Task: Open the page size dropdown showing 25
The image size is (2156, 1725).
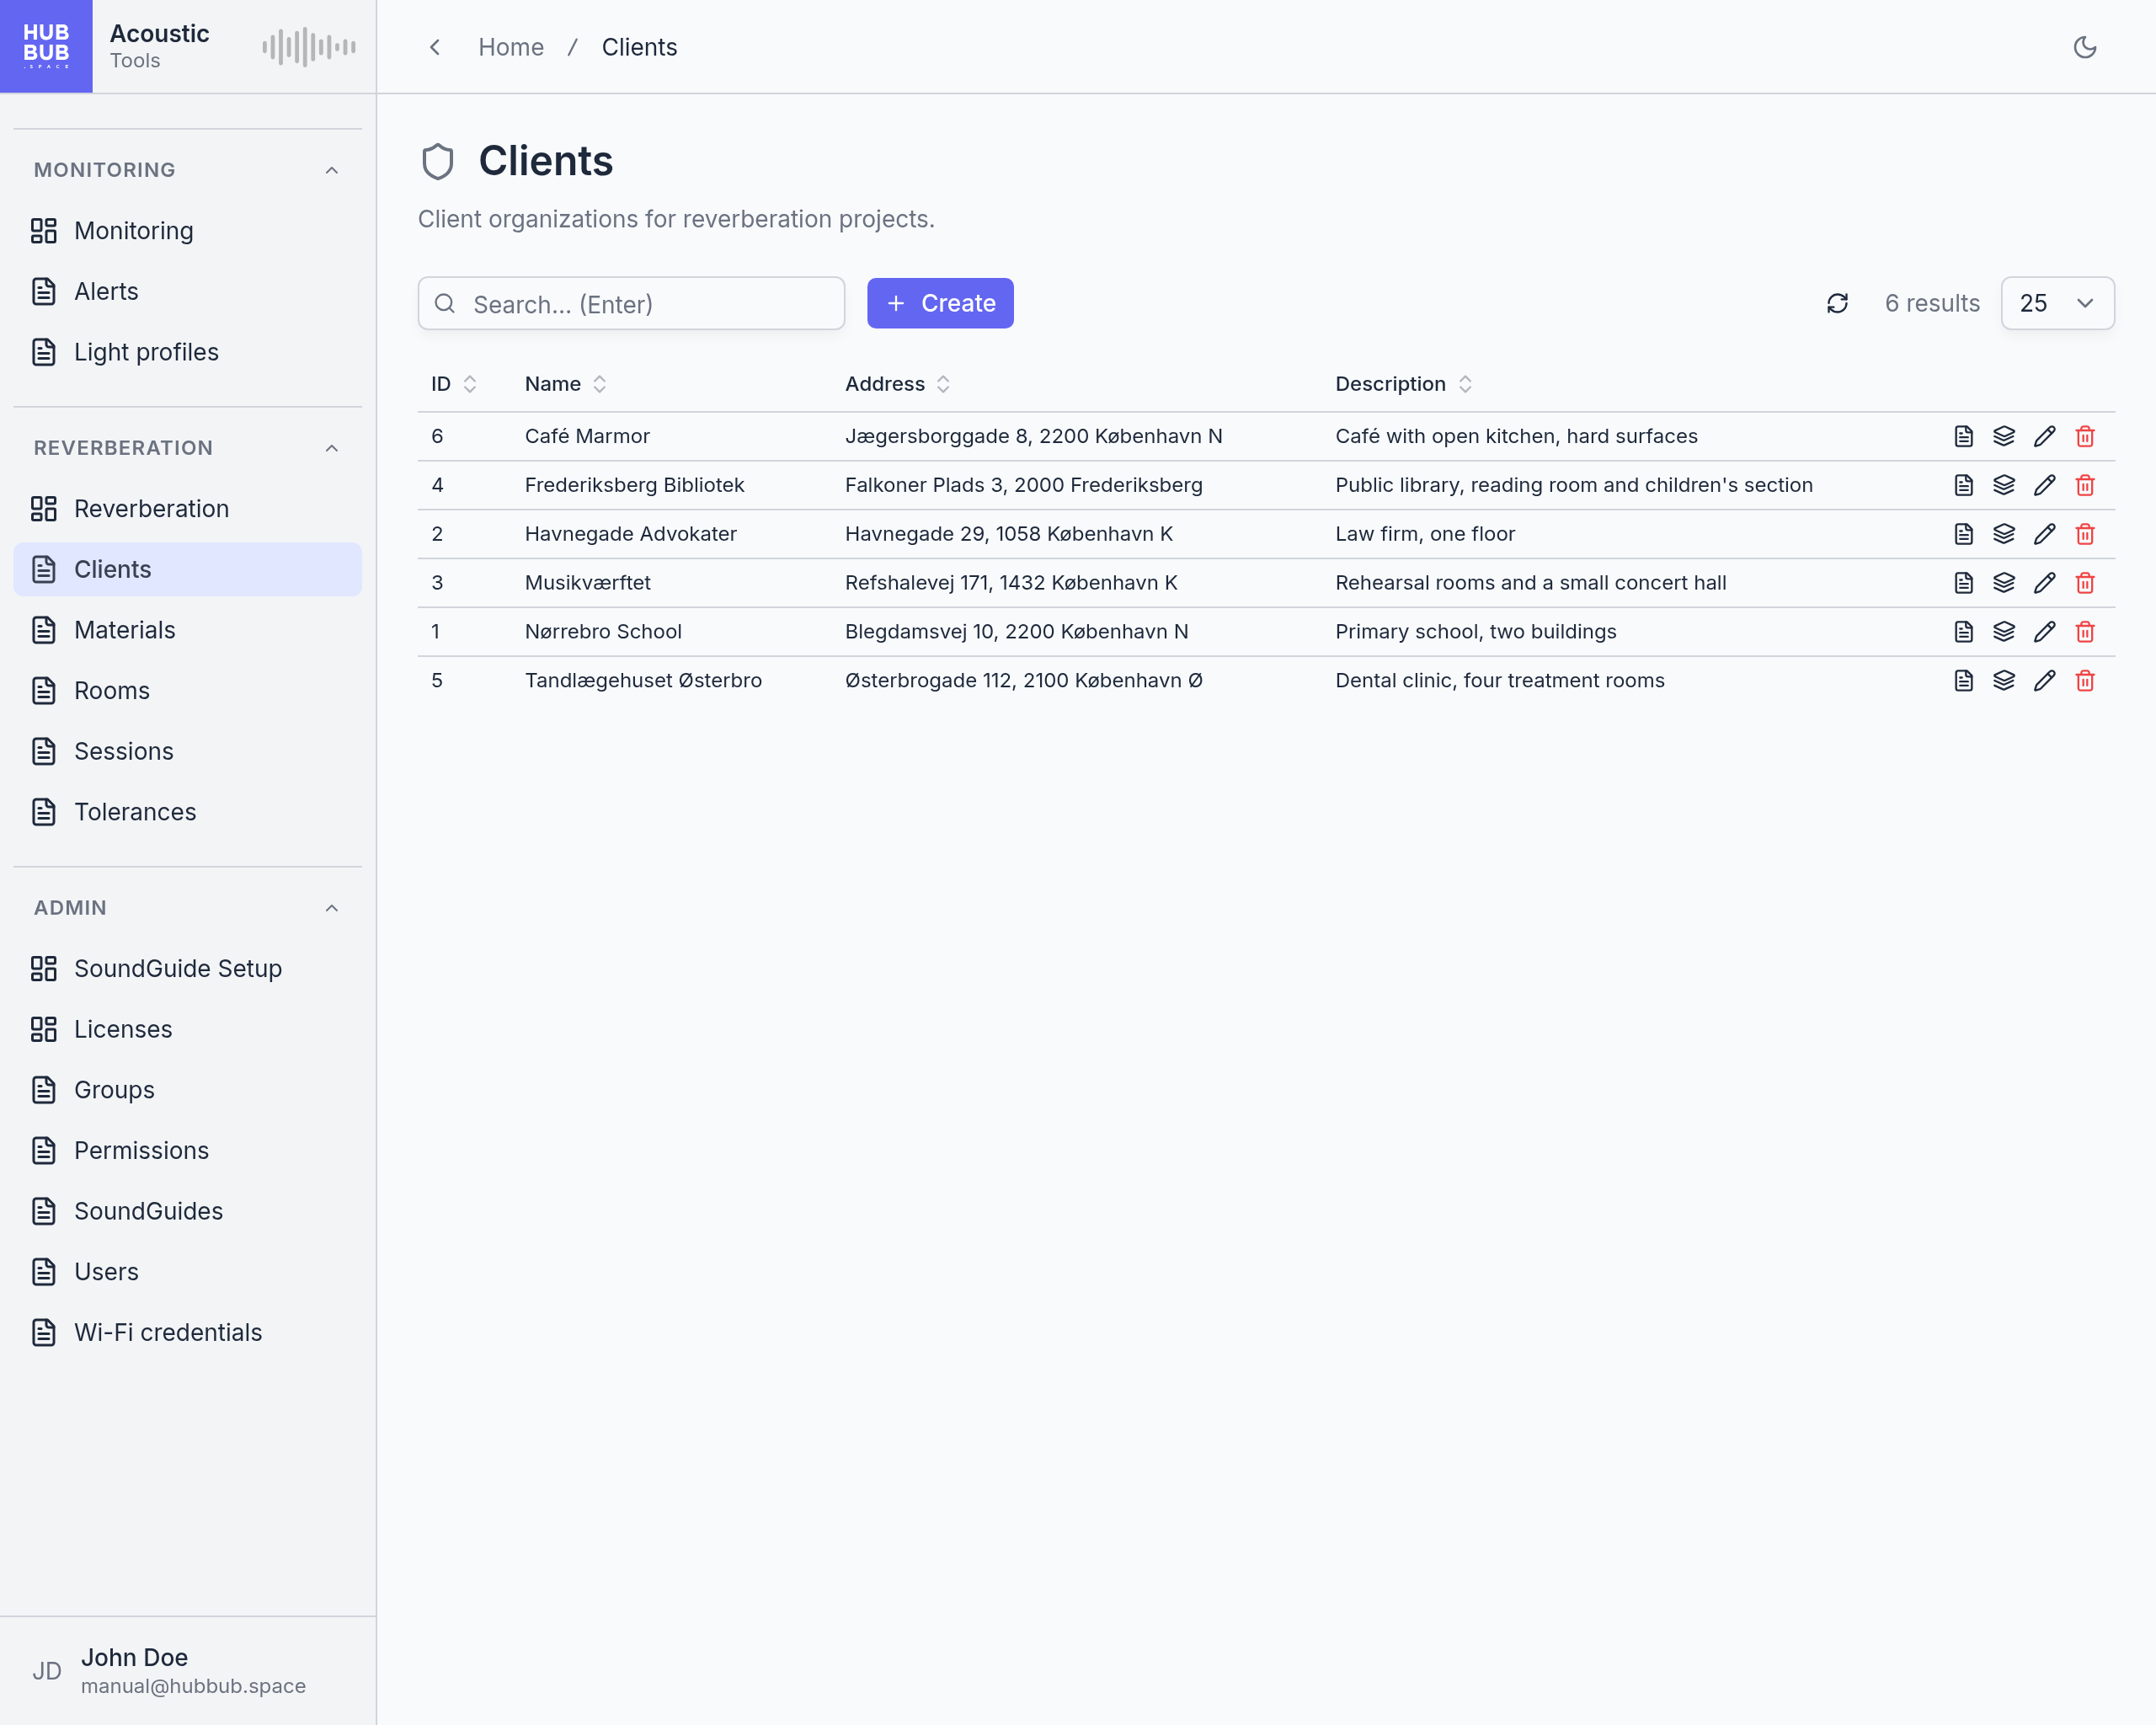Action: tap(2057, 303)
